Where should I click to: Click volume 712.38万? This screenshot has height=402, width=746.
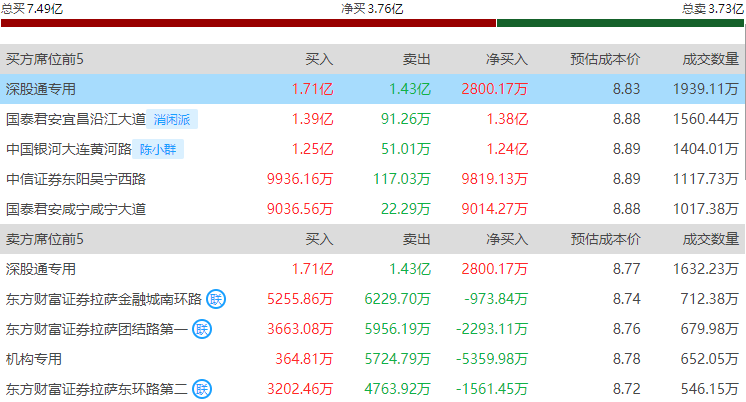click(x=710, y=299)
